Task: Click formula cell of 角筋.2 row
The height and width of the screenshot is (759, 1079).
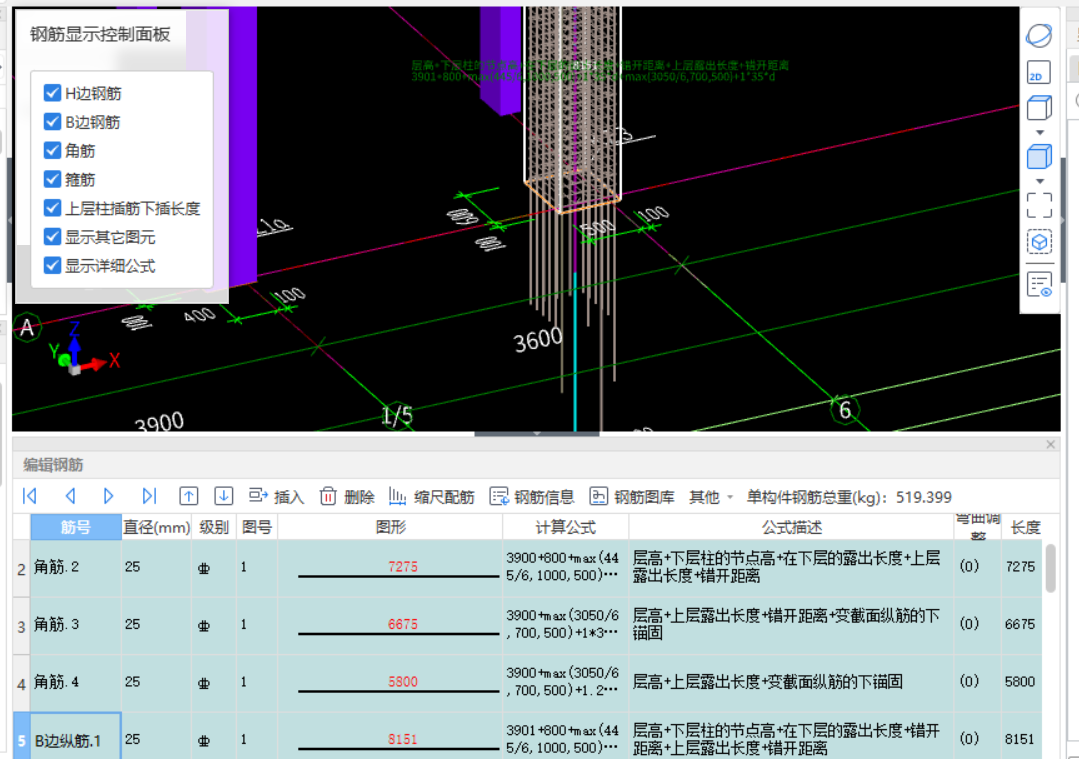Action: (565, 567)
